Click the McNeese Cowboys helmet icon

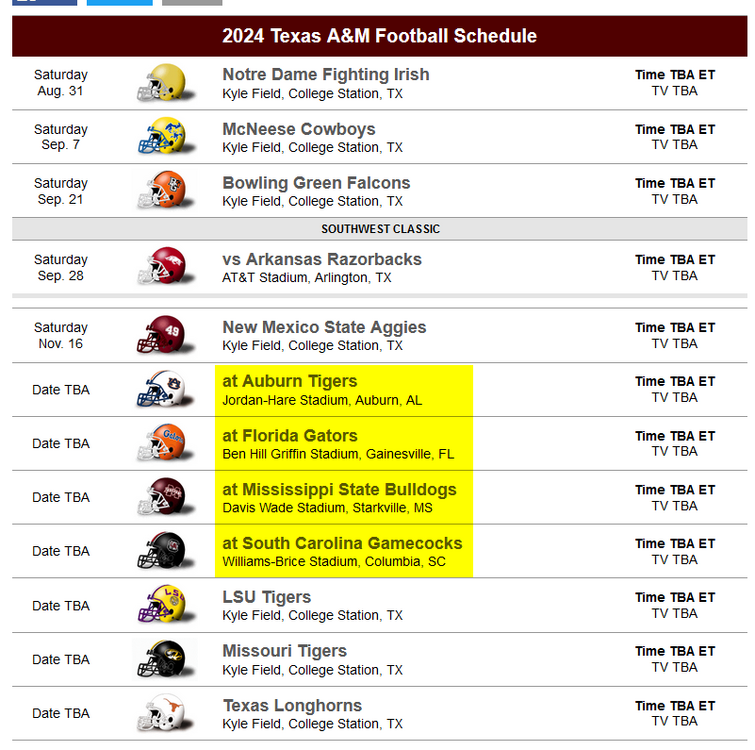[161, 136]
